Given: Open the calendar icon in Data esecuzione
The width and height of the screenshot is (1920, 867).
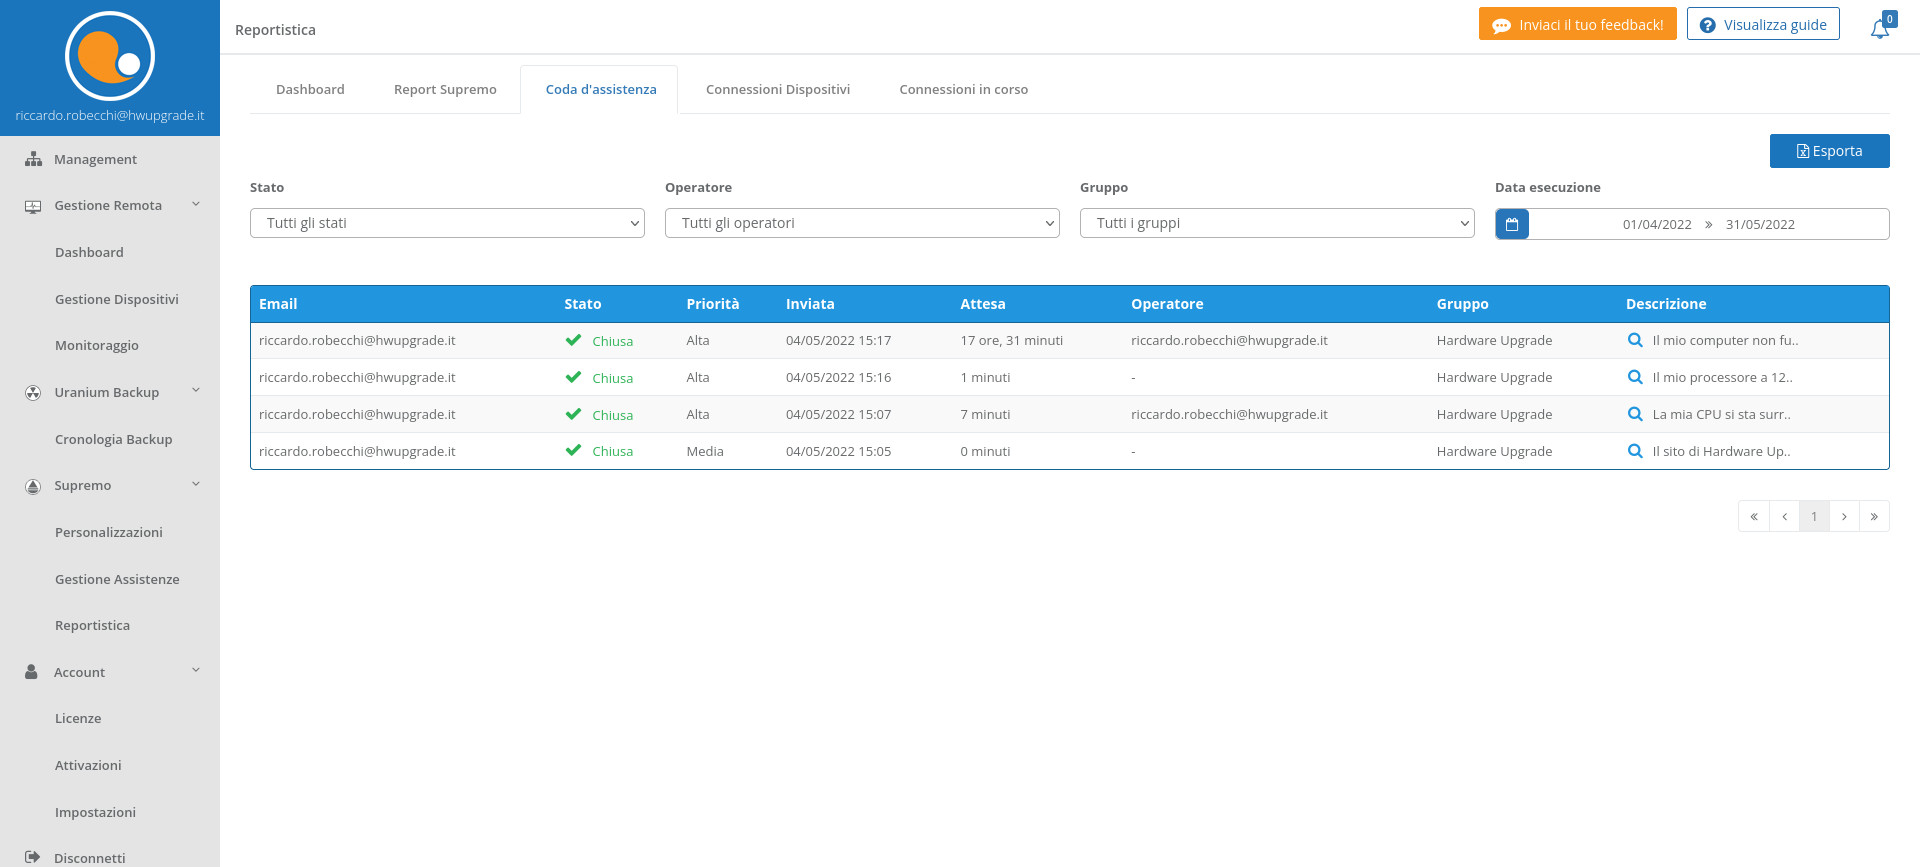Looking at the screenshot, I should [x=1512, y=224].
